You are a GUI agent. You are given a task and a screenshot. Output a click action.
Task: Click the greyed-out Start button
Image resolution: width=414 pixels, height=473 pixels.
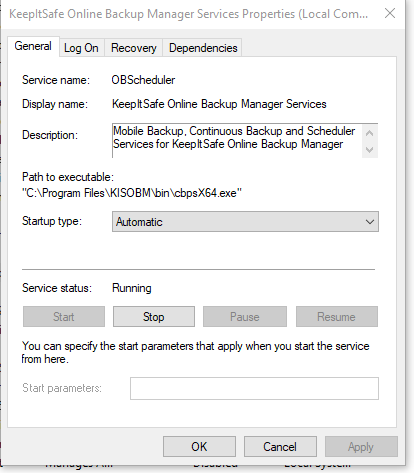(x=64, y=317)
